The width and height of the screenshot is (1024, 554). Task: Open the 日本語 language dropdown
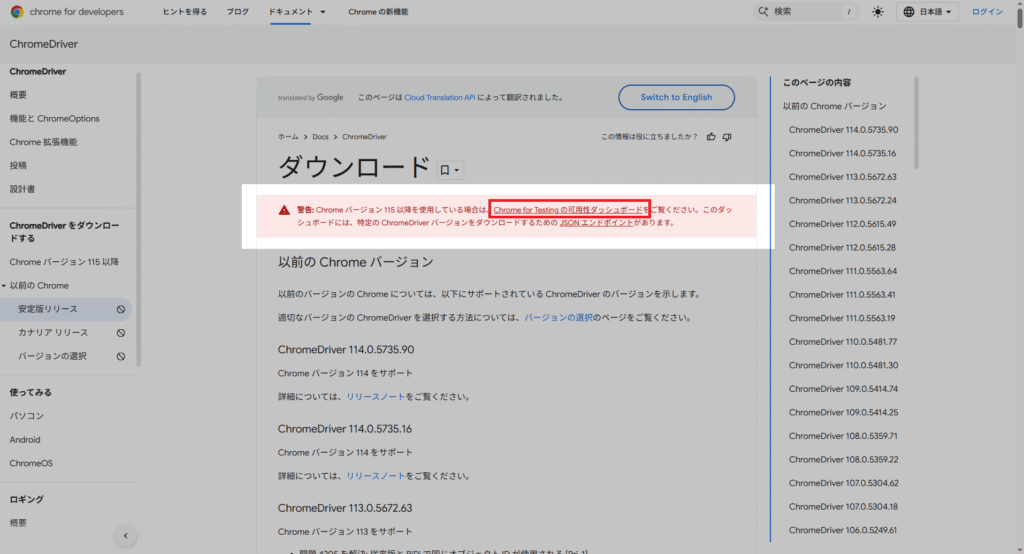(x=927, y=12)
